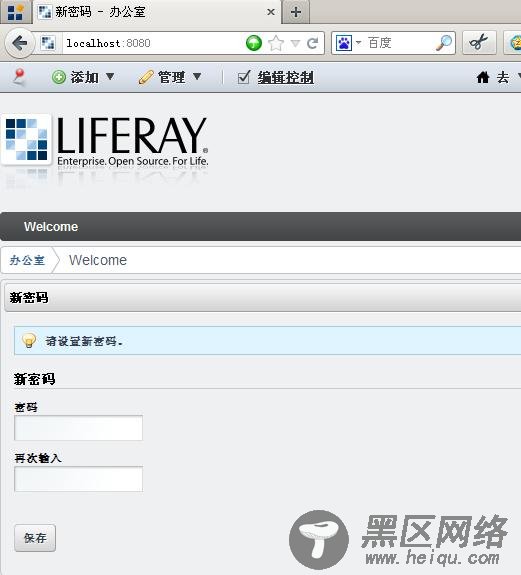This screenshot has width=521, height=575.
Task: Toggle the 编辑控制 checkbox
Action: [244, 77]
